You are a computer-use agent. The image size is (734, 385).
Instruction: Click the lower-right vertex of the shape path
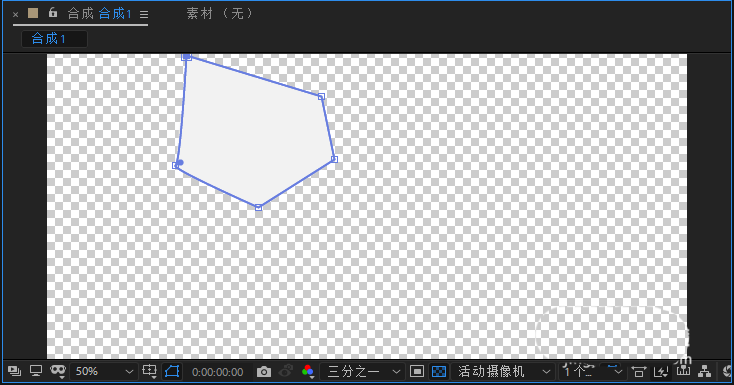[334, 159]
